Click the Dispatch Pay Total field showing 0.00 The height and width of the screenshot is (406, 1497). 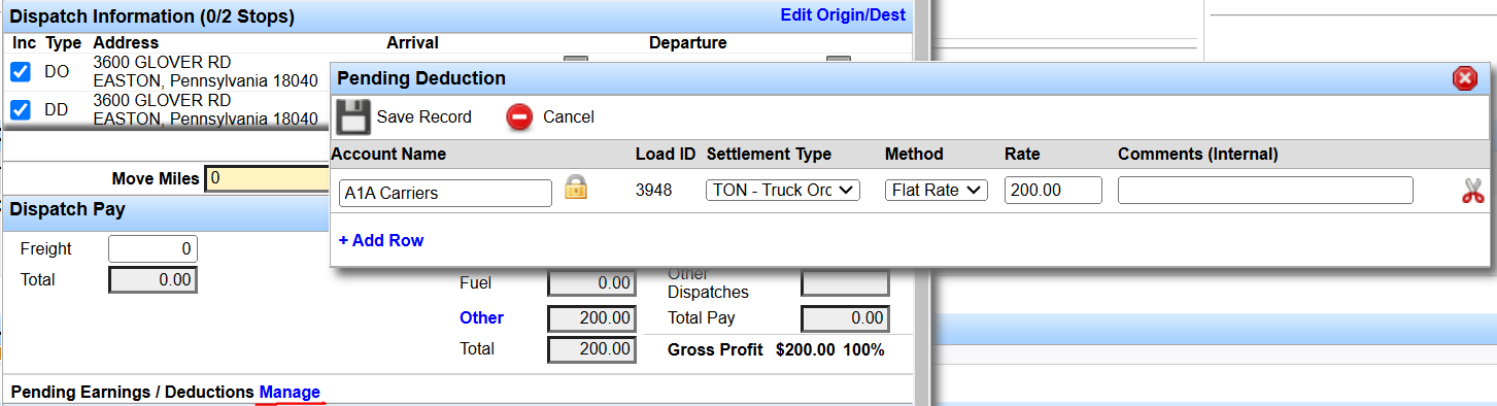(153, 280)
